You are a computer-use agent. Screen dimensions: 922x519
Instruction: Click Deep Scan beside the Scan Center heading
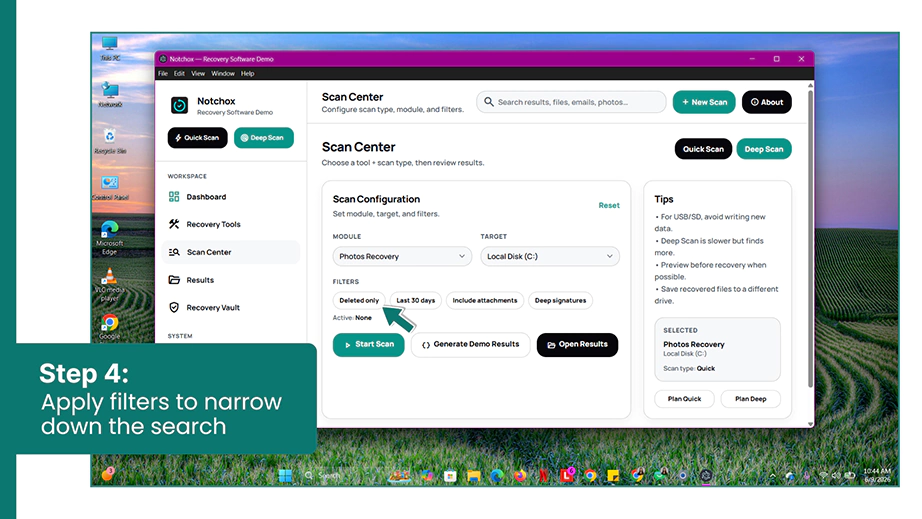coord(764,149)
